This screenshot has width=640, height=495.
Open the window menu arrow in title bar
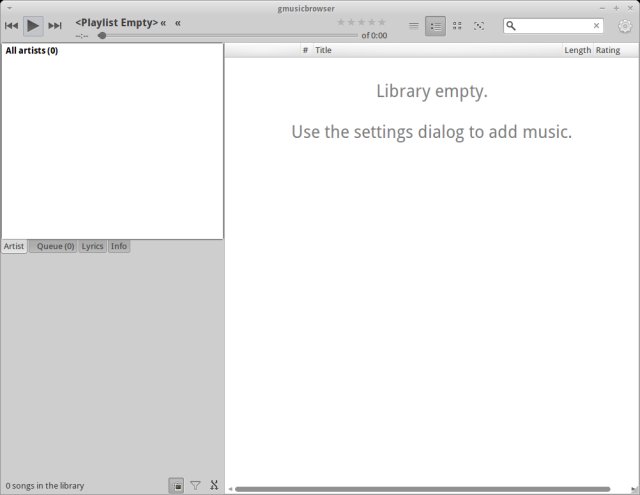(9, 8)
